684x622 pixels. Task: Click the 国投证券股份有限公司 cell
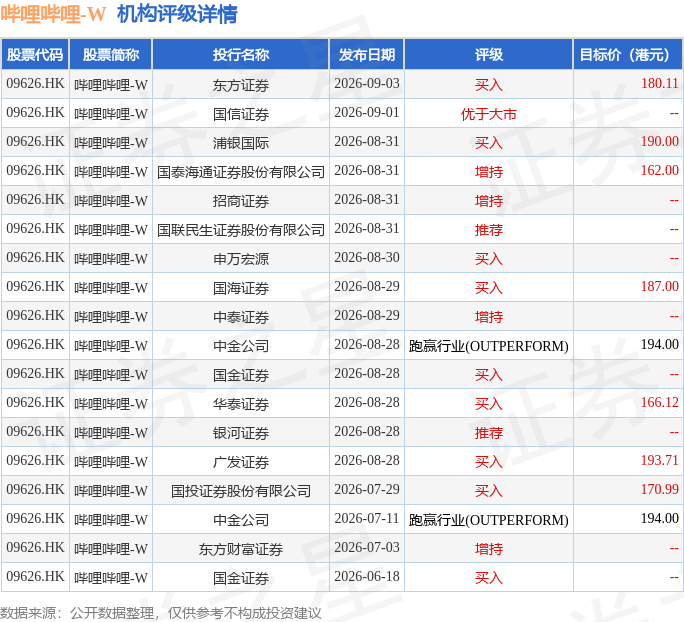click(241, 490)
